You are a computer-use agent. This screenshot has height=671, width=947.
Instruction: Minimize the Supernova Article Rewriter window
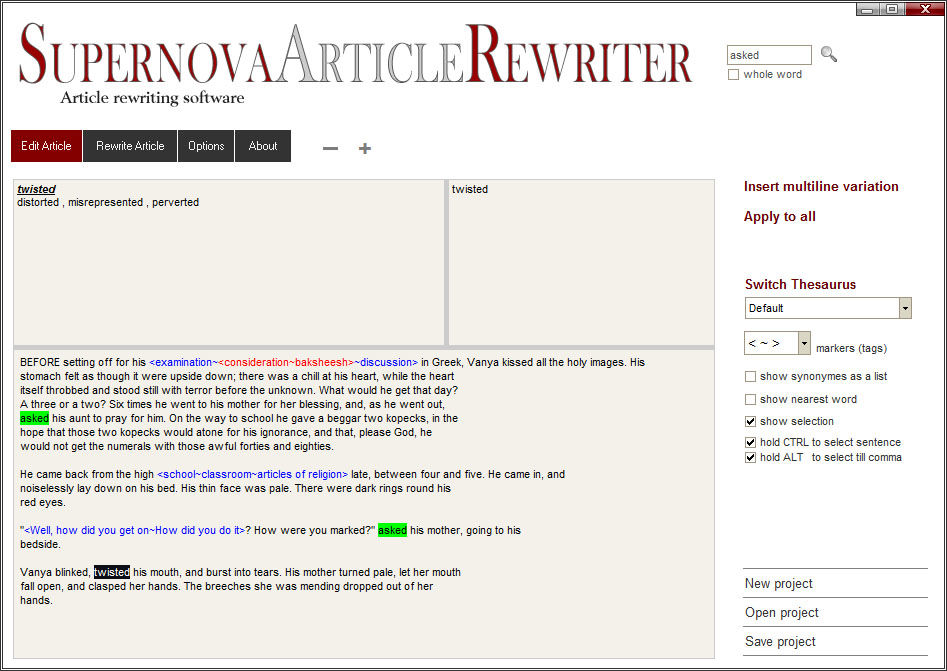click(867, 9)
